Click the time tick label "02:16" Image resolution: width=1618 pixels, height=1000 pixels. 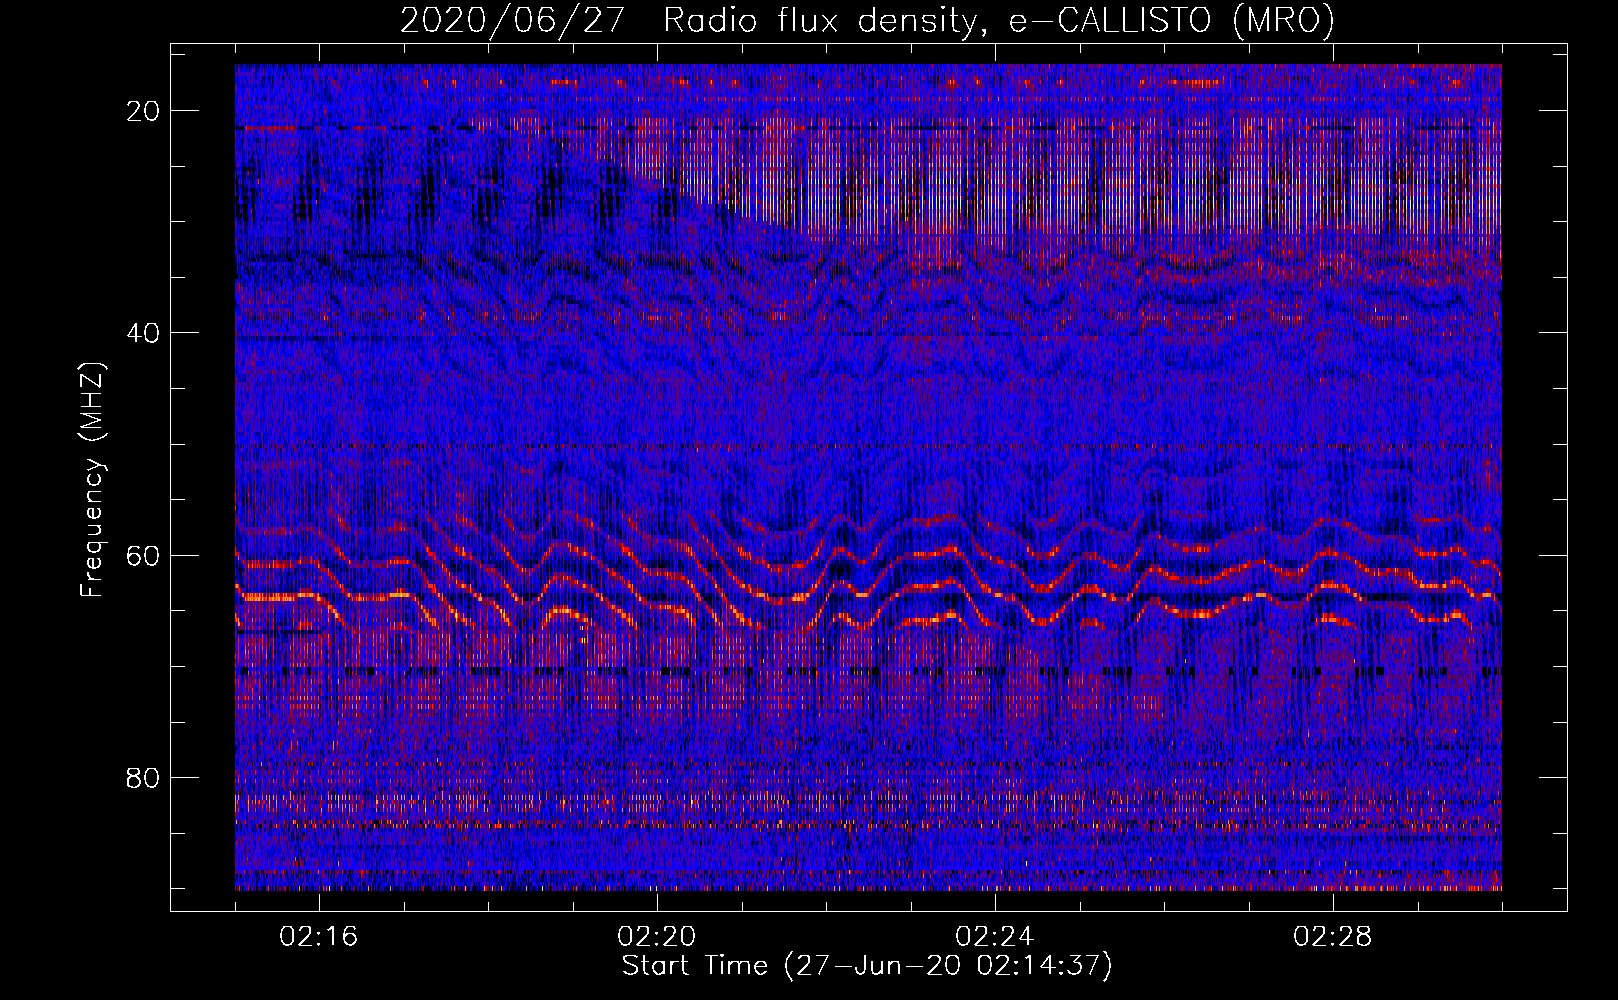point(319,937)
